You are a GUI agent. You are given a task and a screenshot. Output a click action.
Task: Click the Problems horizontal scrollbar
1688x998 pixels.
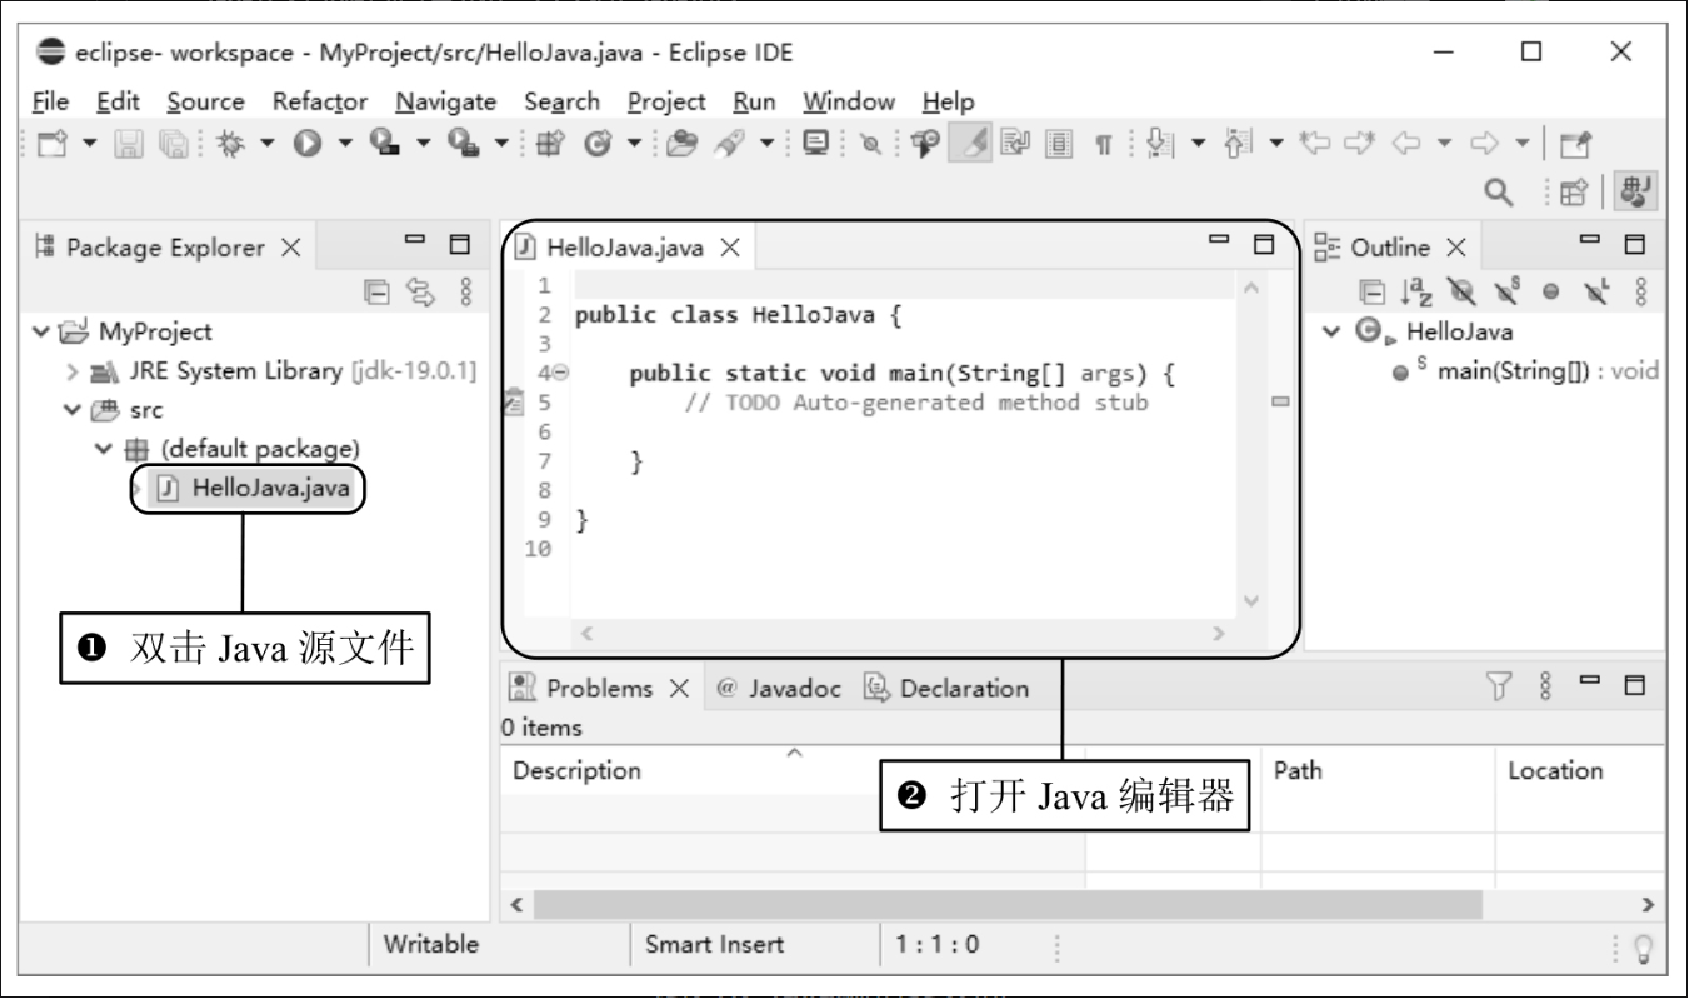click(1008, 905)
